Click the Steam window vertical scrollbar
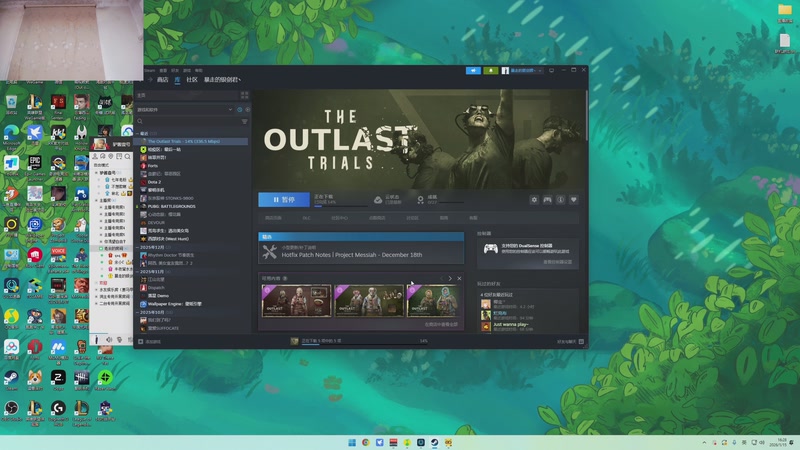800x450 pixels. tap(586, 116)
